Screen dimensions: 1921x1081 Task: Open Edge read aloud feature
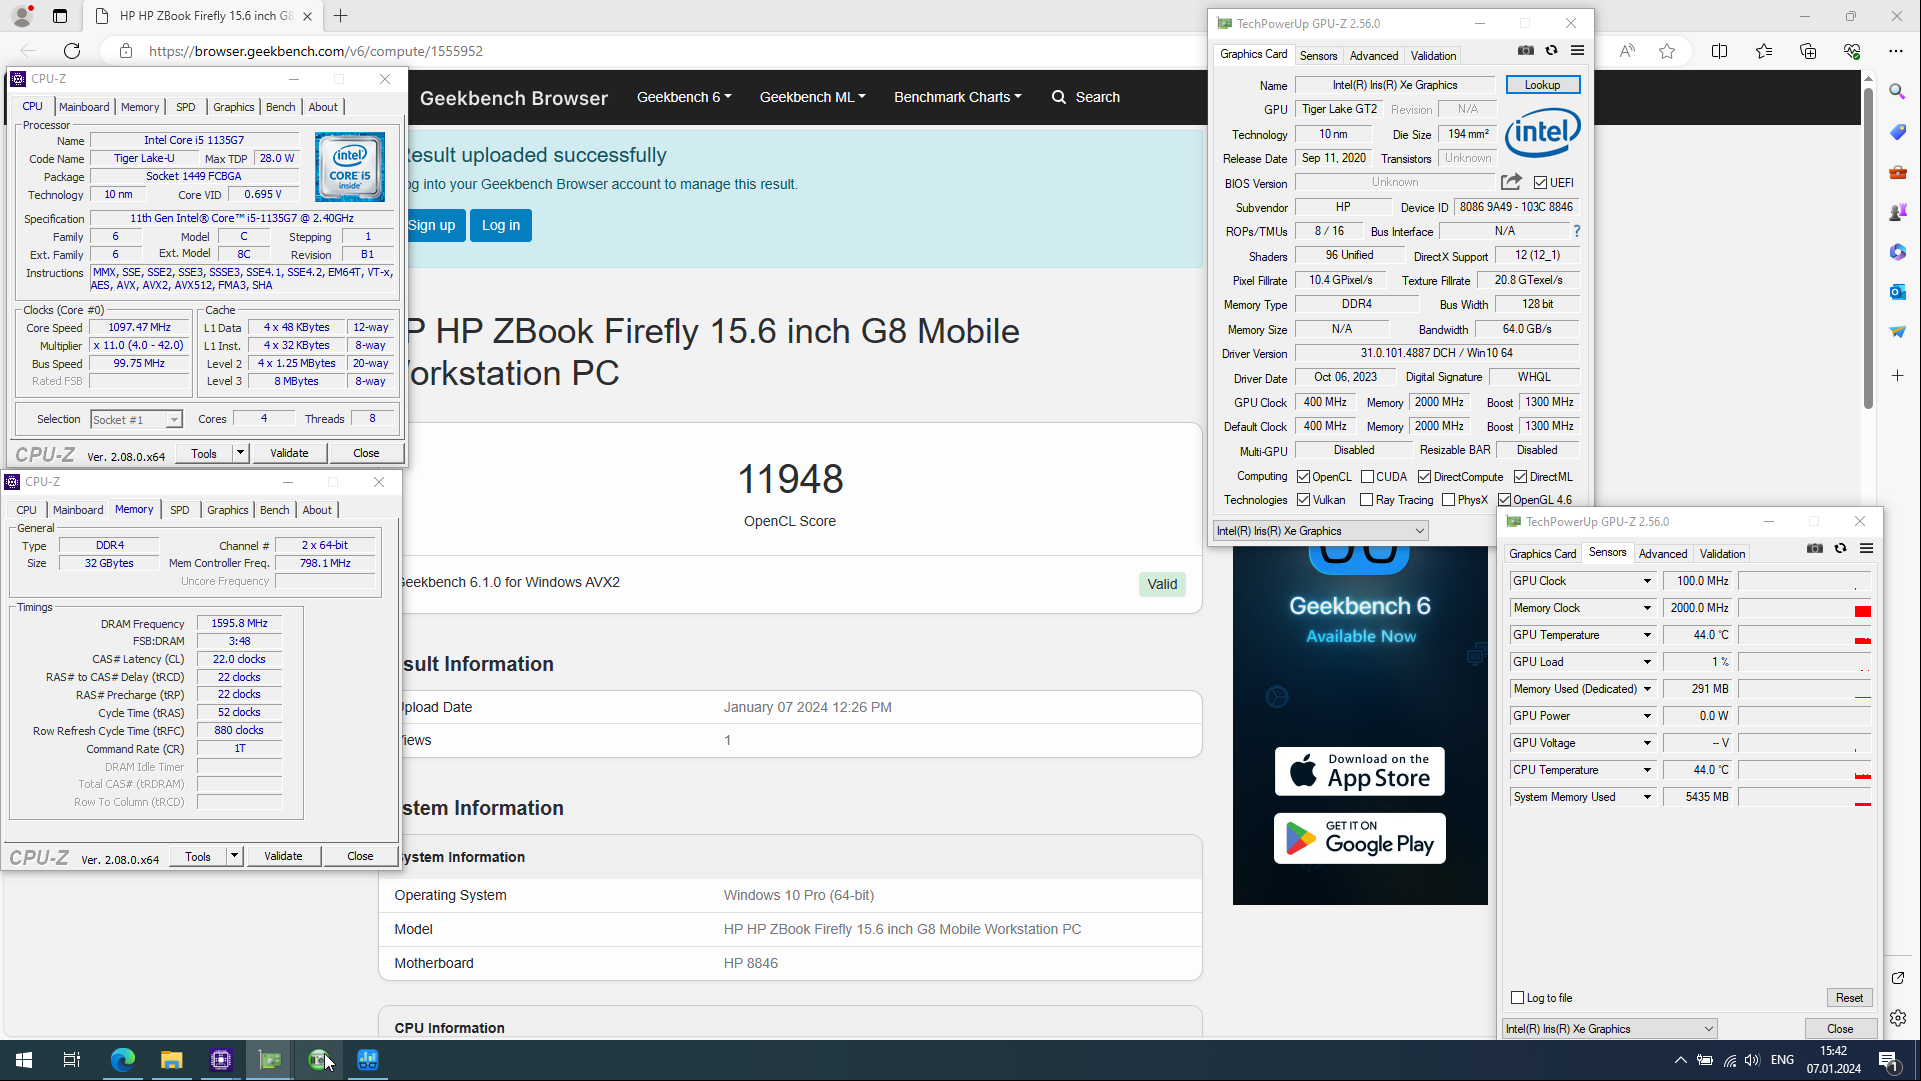[1627, 51]
